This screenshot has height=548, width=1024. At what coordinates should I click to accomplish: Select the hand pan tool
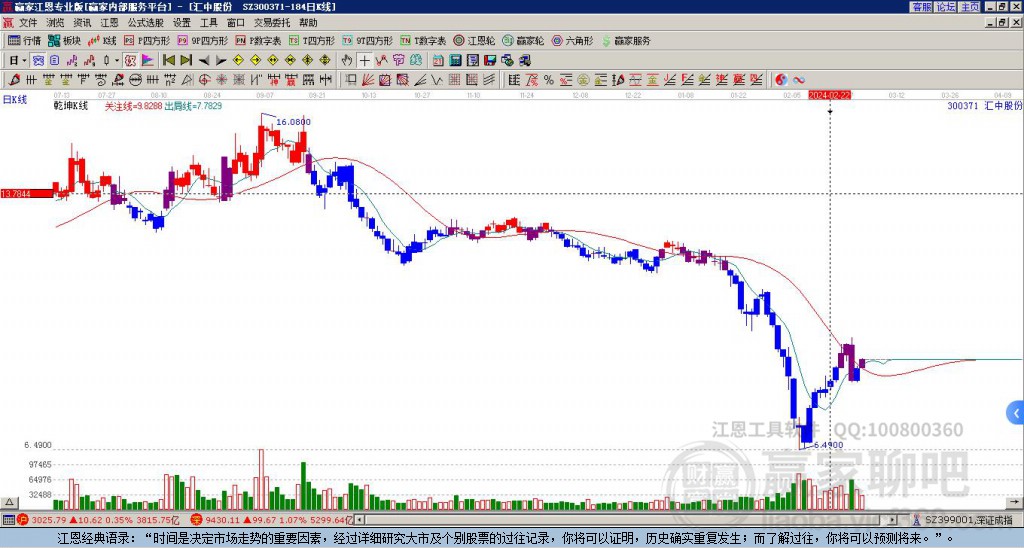[x=347, y=61]
